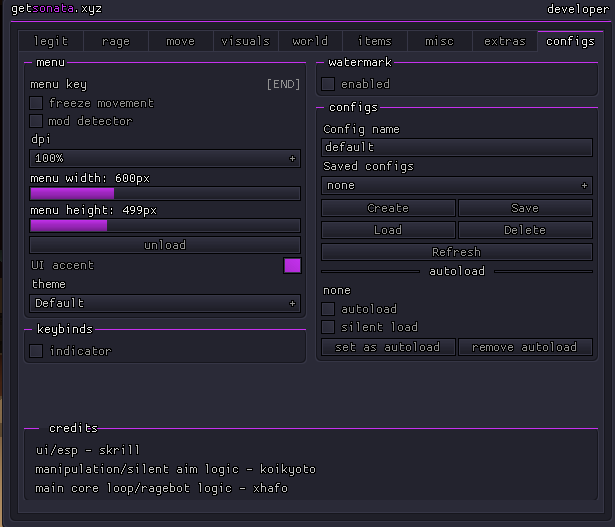Screen dimensions: 615x527
Task: Open the extras tab
Action: coord(505,41)
